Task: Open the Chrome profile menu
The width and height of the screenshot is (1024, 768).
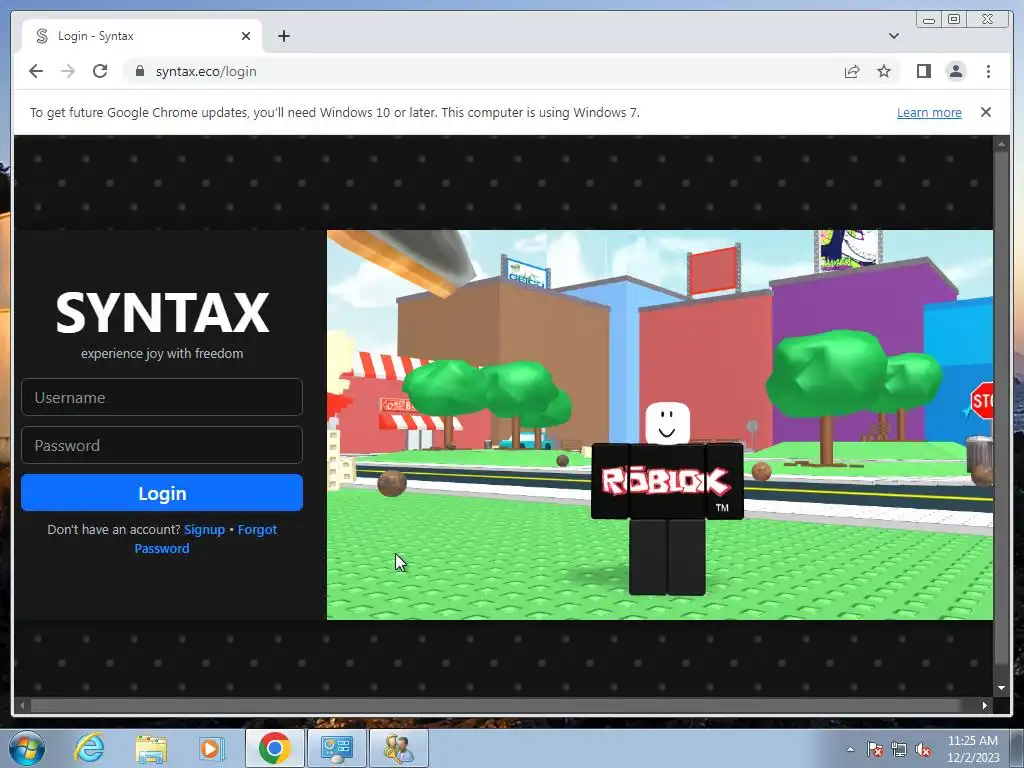Action: [x=955, y=71]
